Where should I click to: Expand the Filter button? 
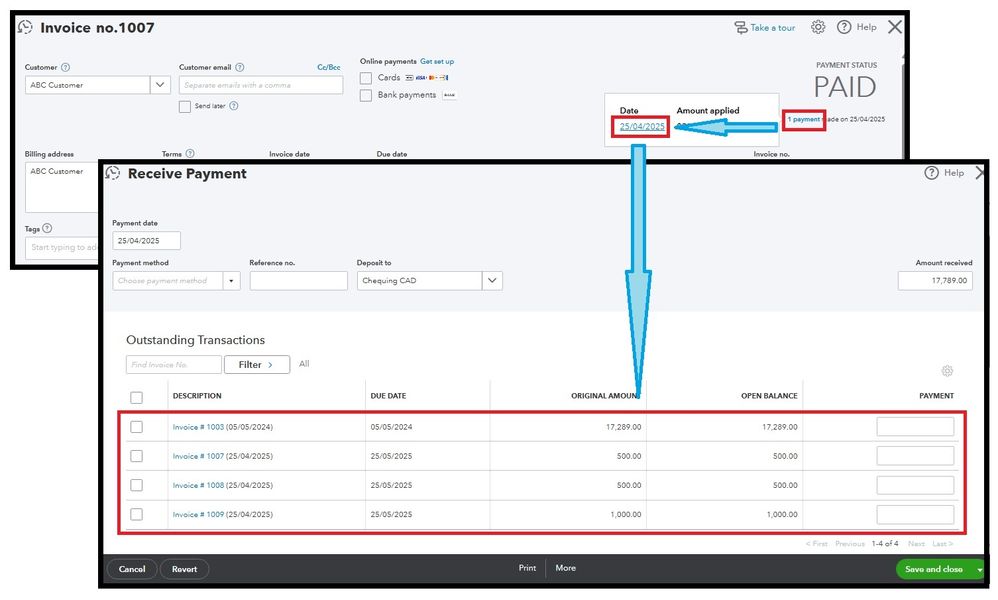click(x=257, y=365)
